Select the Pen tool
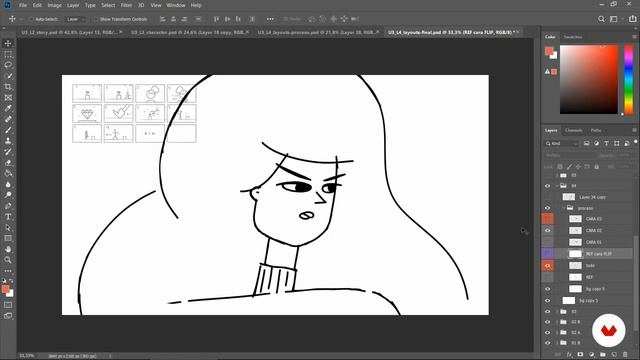Screen dimensions: 640x360 pos(8,206)
